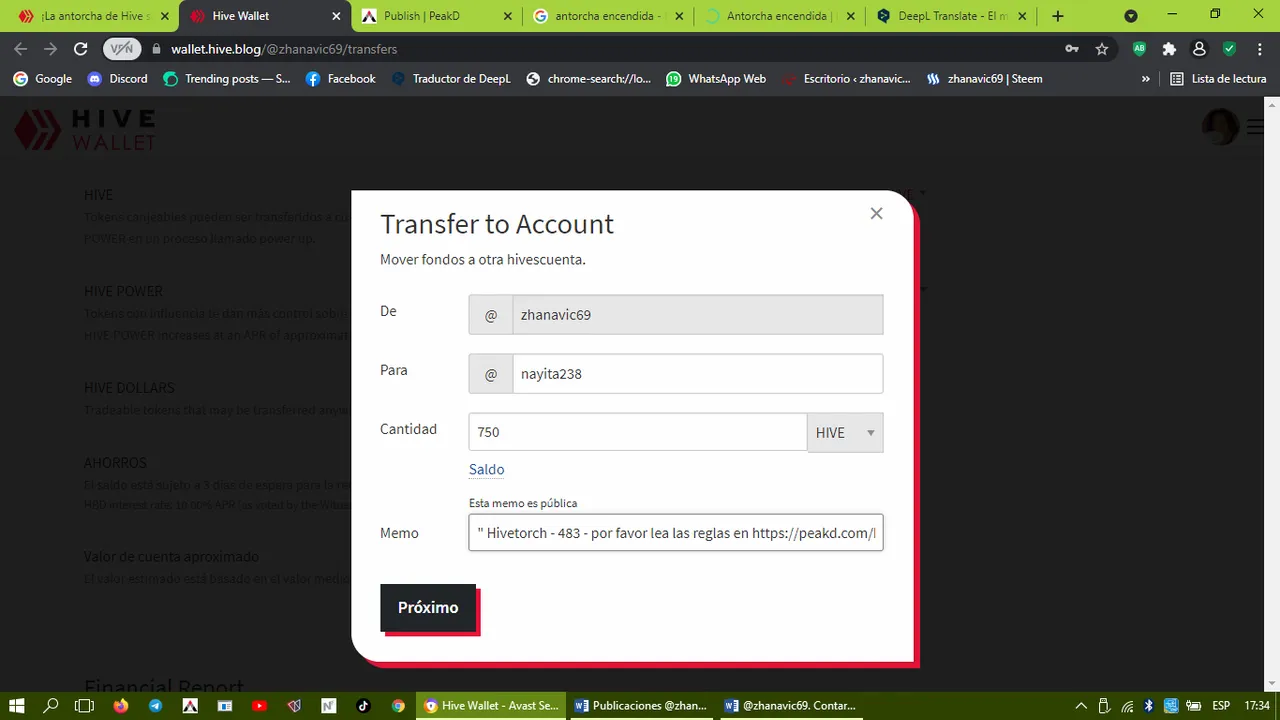The width and height of the screenshot is (1280, 720).
Task: Open the zhanavic69 | Steem bookmark
Action: click(x=984, y=79)
